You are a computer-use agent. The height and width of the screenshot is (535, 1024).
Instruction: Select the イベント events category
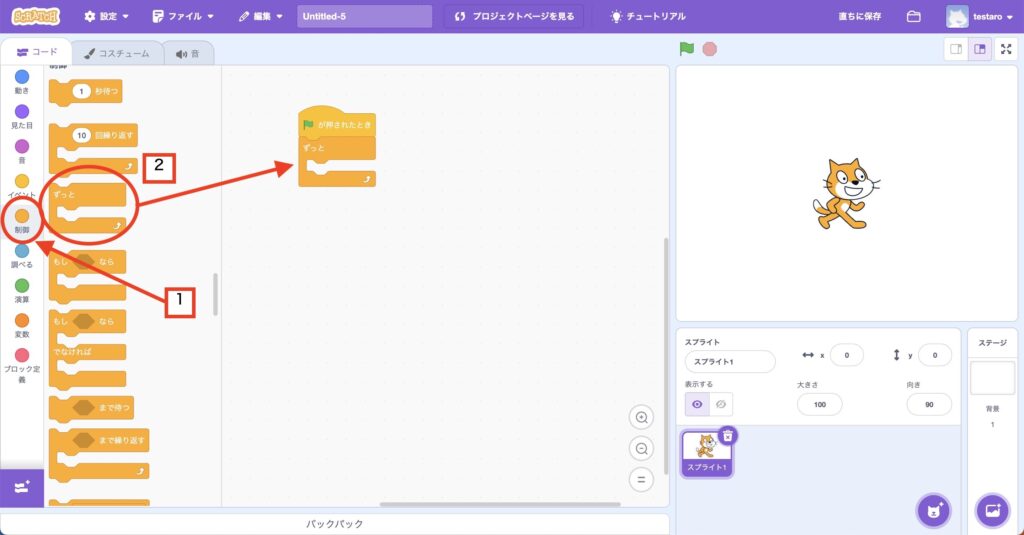point(22,186)
